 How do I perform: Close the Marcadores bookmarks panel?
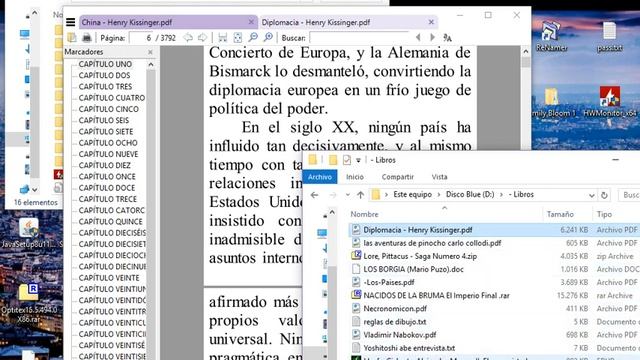click(x=150, y=52)
